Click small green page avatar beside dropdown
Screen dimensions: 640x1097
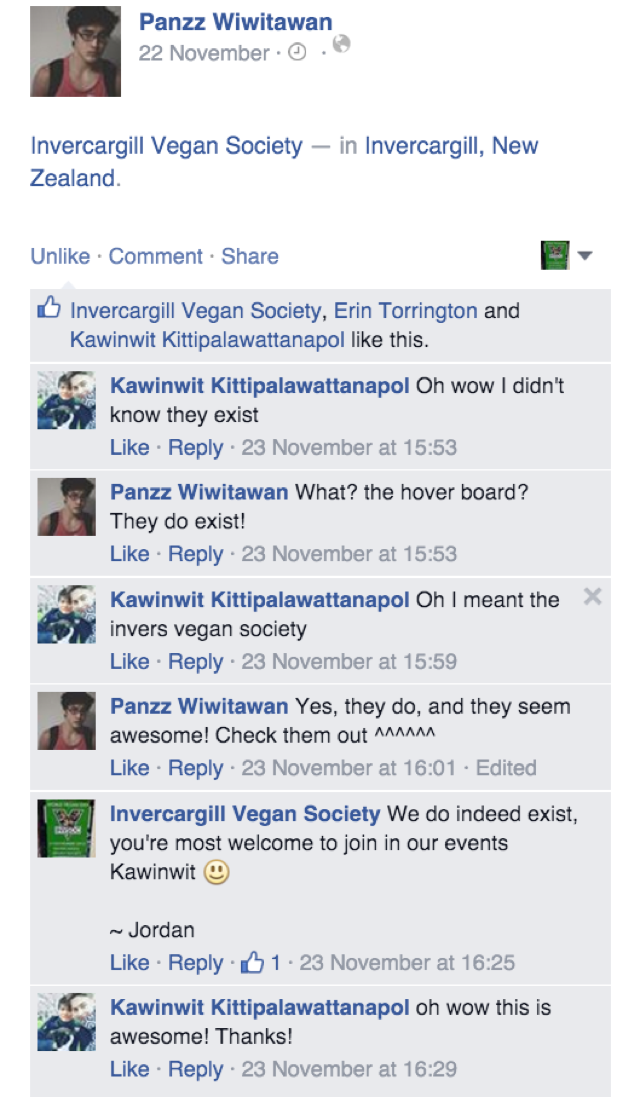[555, 255]
